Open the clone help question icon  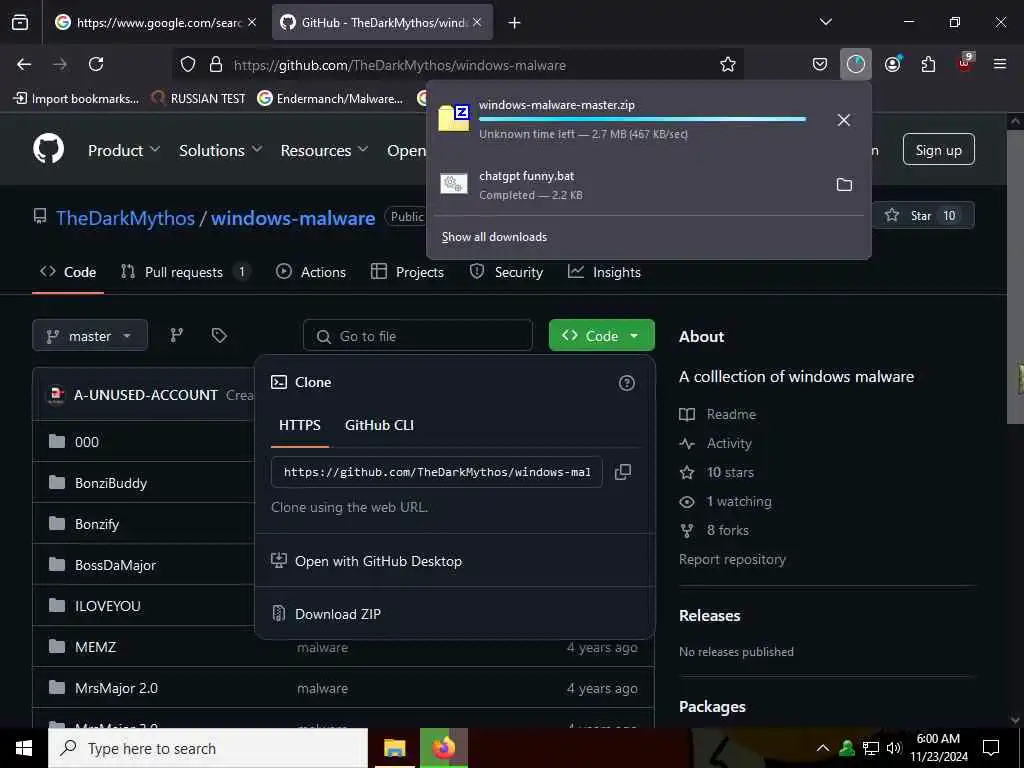point(626,383)
